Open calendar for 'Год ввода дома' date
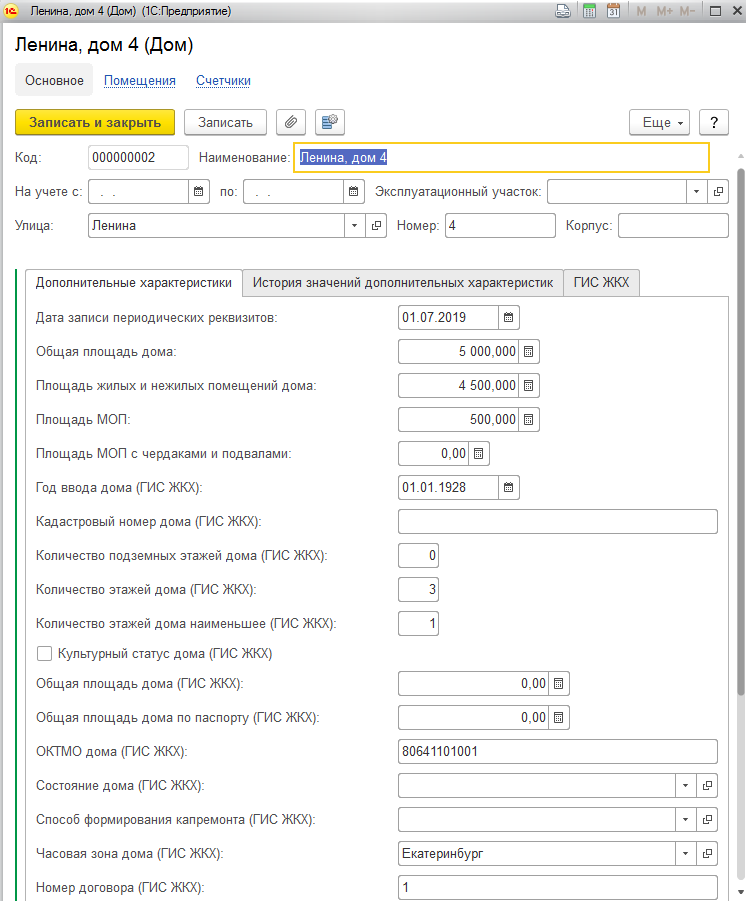The image size is (746, 901). pyautogui.click(x=508, y=487)
